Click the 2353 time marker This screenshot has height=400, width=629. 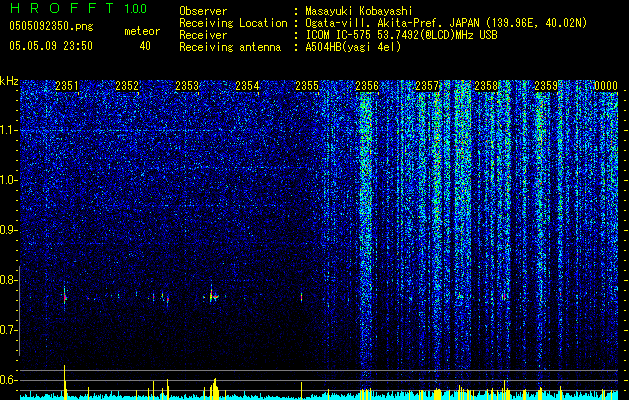click(187, 86)
